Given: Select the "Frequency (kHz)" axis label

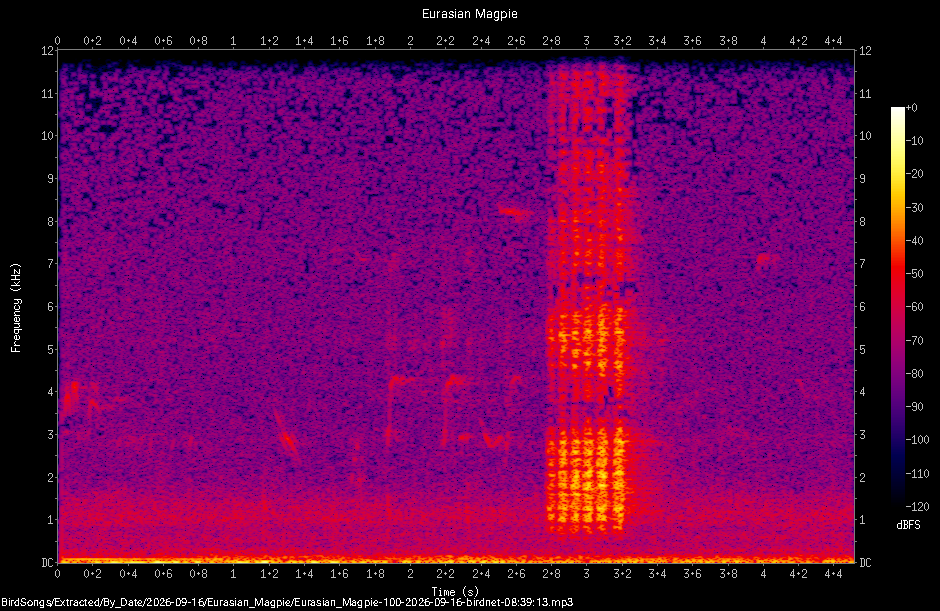Looking at the screenshot, I should [16, 308].
